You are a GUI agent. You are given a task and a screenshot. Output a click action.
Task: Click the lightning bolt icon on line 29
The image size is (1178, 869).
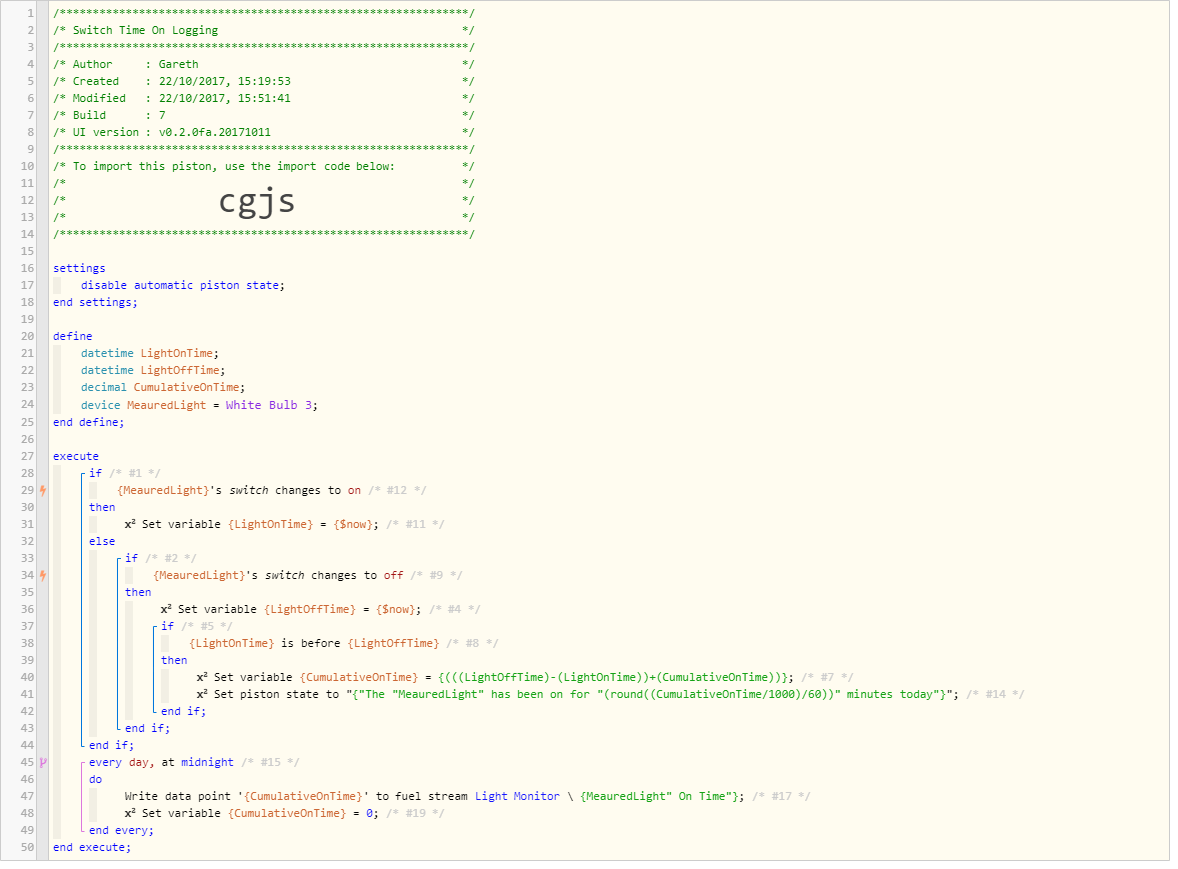coord(43,490)
